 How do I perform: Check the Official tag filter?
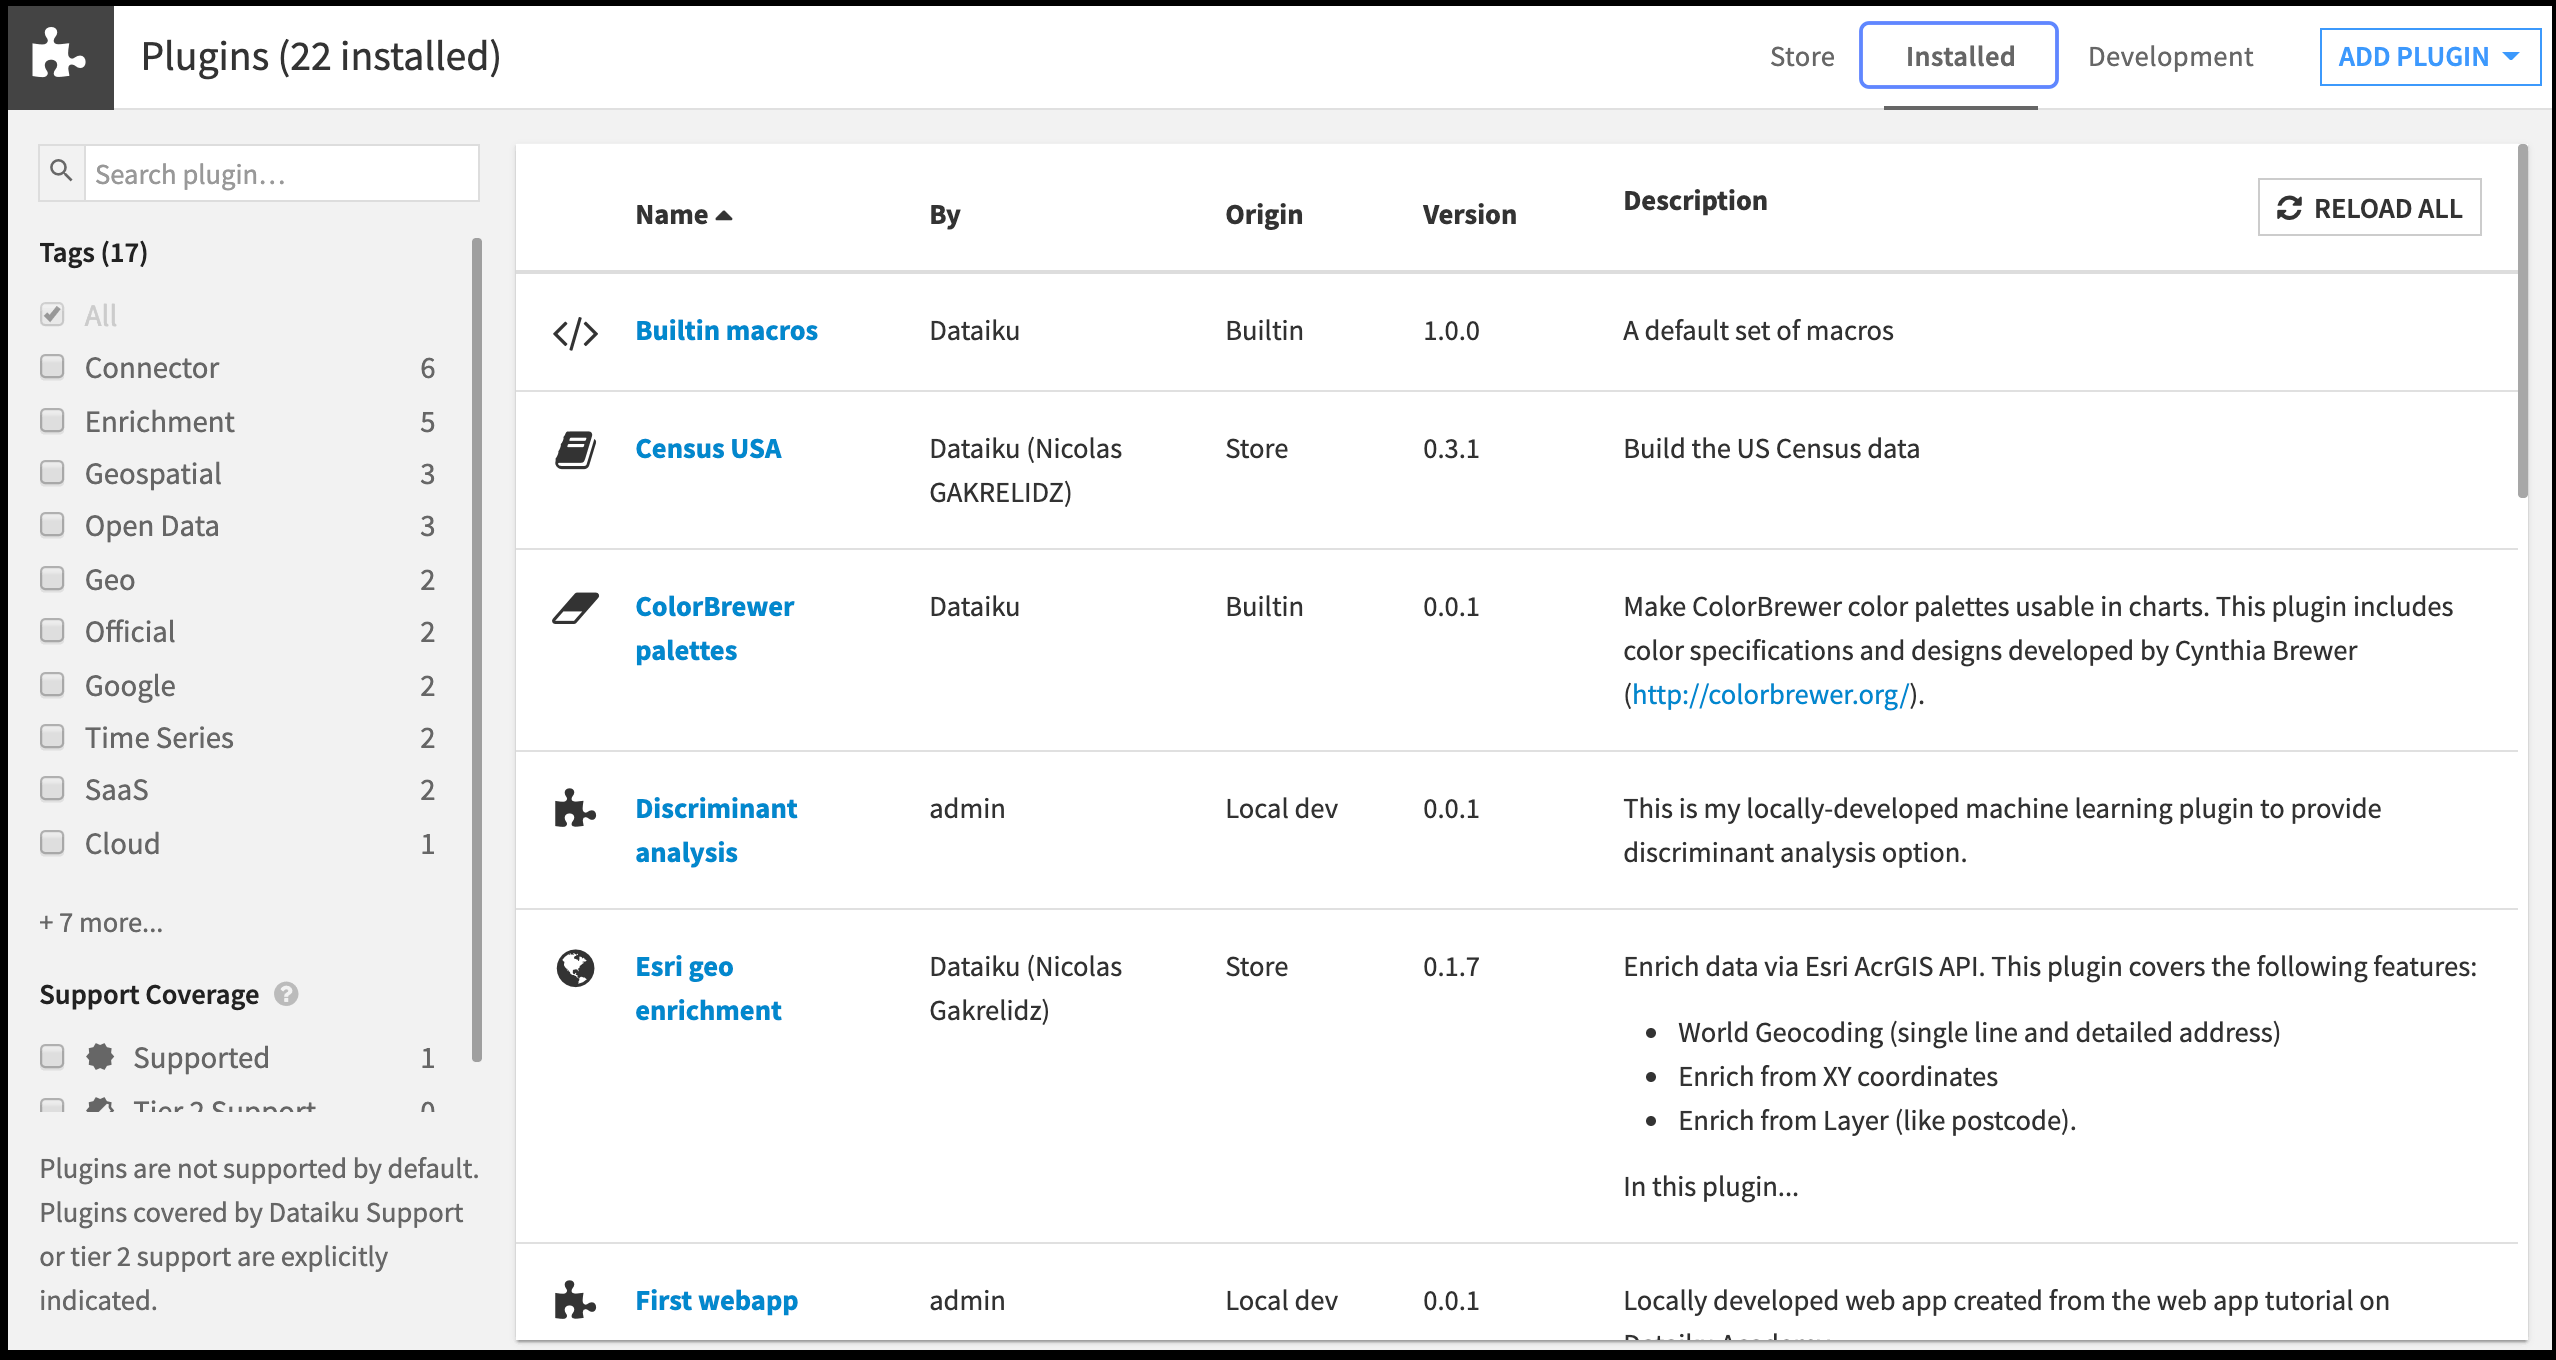pos(52,631)
